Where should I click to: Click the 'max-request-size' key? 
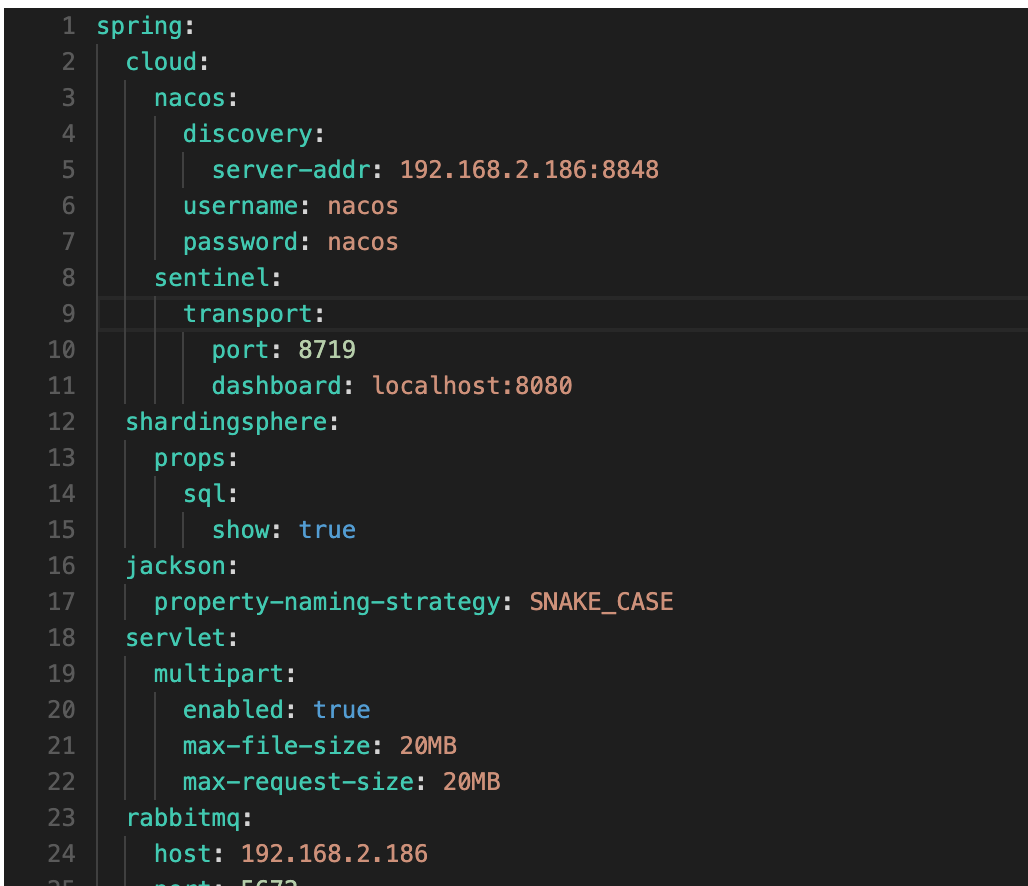click(298, 782)
